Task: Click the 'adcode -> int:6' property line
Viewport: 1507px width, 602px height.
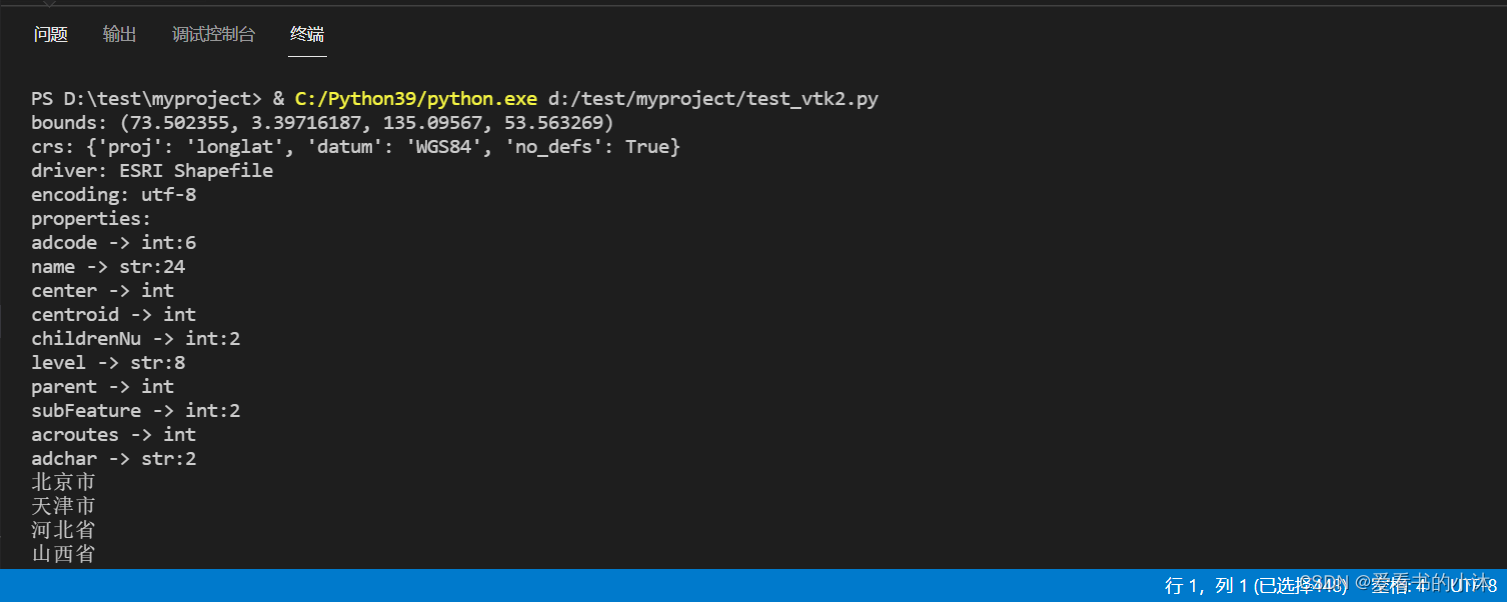Action: [x=114, y=243]
